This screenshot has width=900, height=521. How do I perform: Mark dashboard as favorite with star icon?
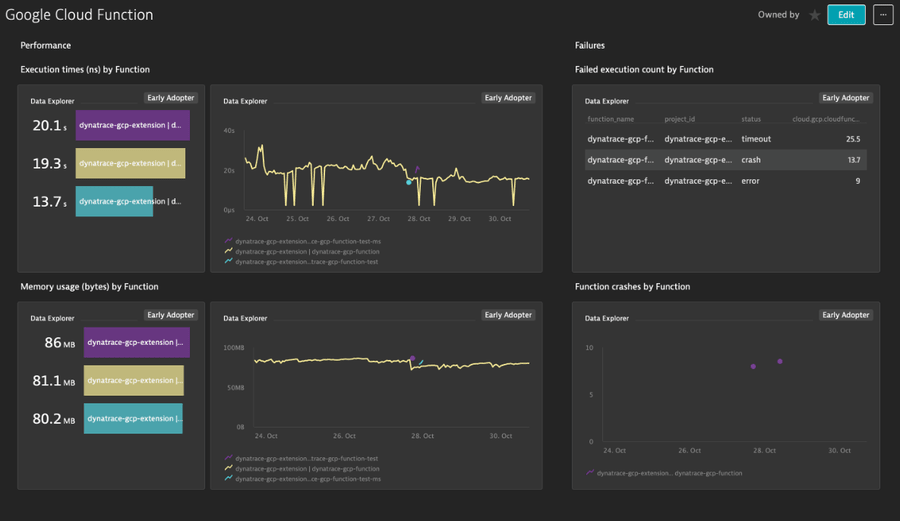(814, 15)
